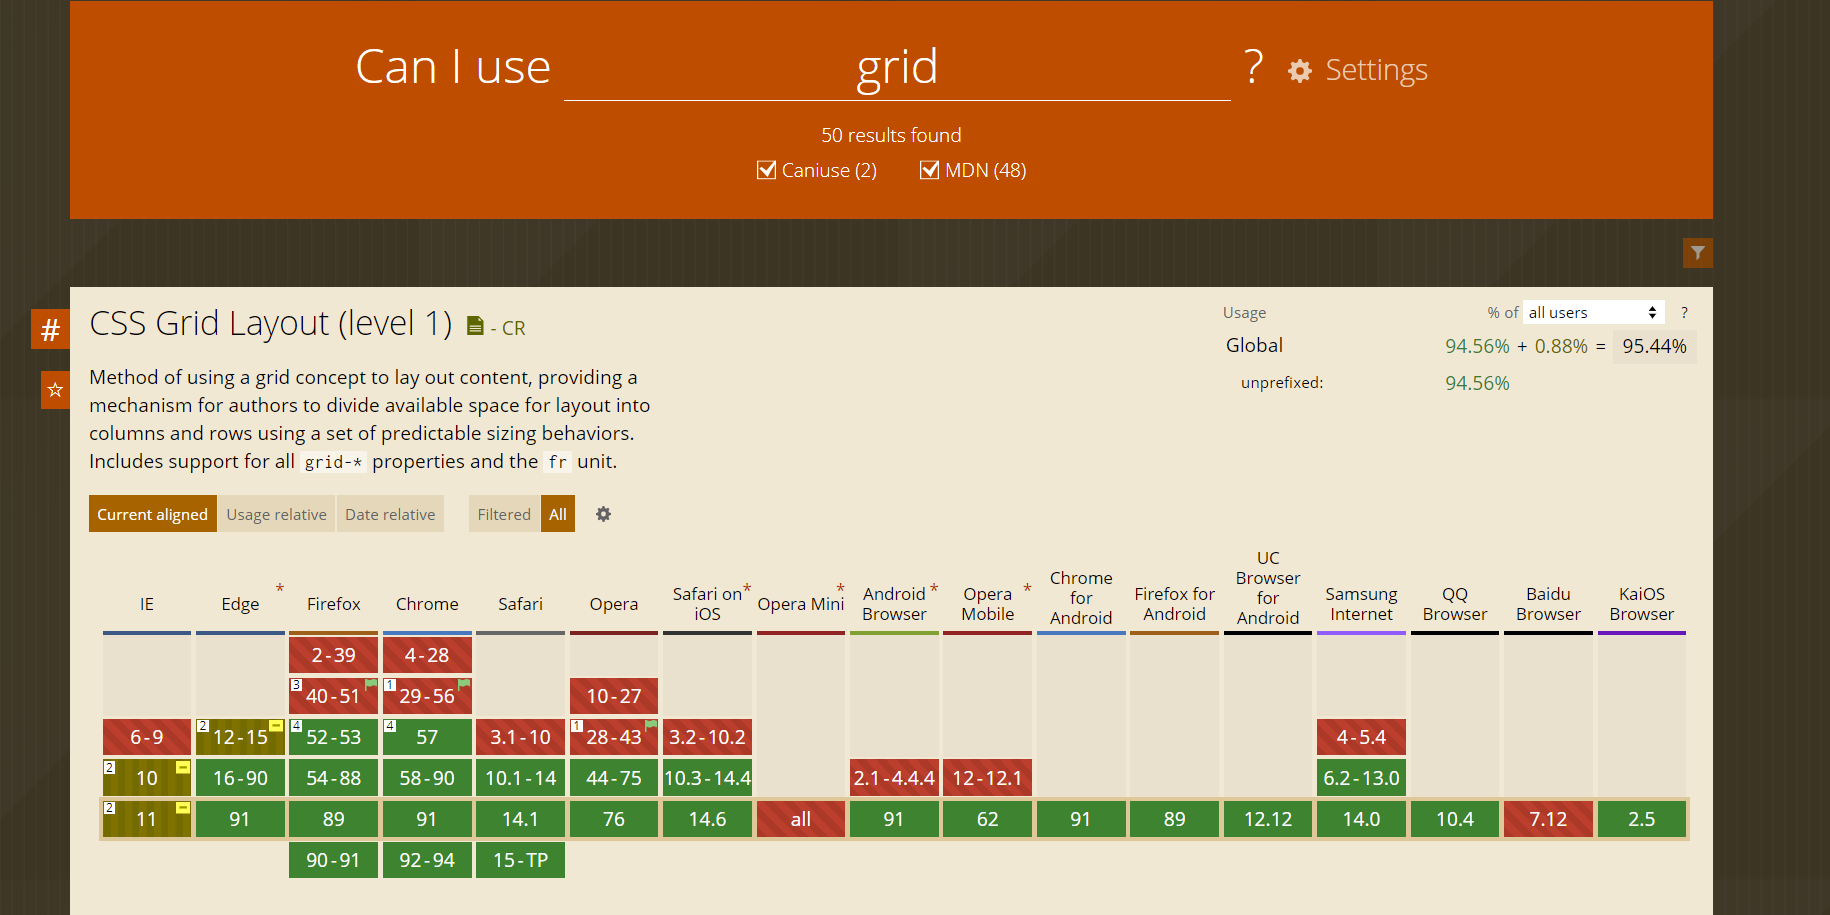Open the all users dropdown

(1593, 313)
